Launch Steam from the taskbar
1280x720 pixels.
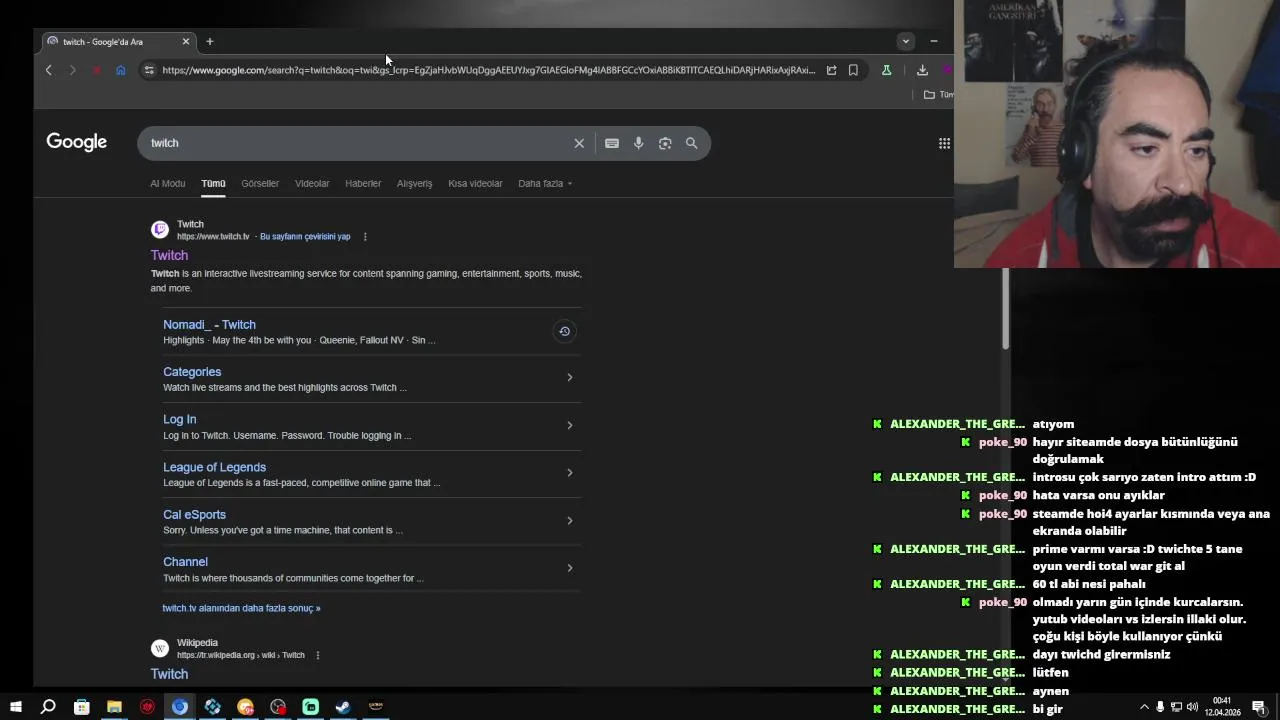pos(342,707)
